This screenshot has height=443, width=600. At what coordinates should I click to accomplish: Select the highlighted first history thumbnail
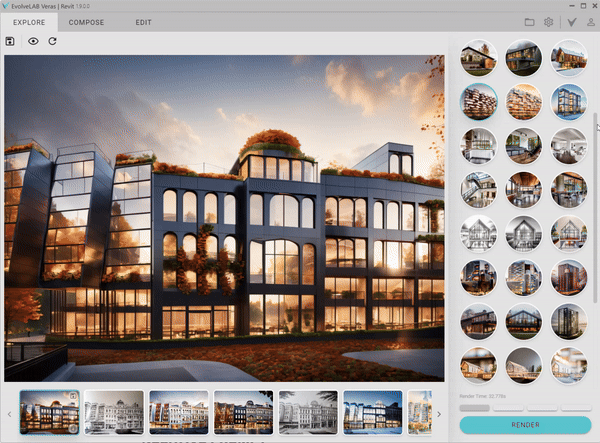pos(49,412)
